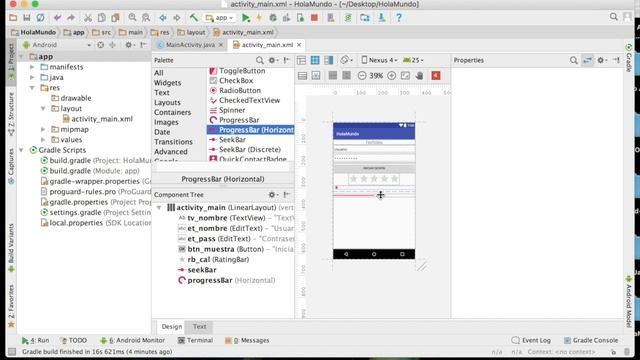Open the Android project view dropdown
Screen dimensions: 640x360
tap(56, 45)
